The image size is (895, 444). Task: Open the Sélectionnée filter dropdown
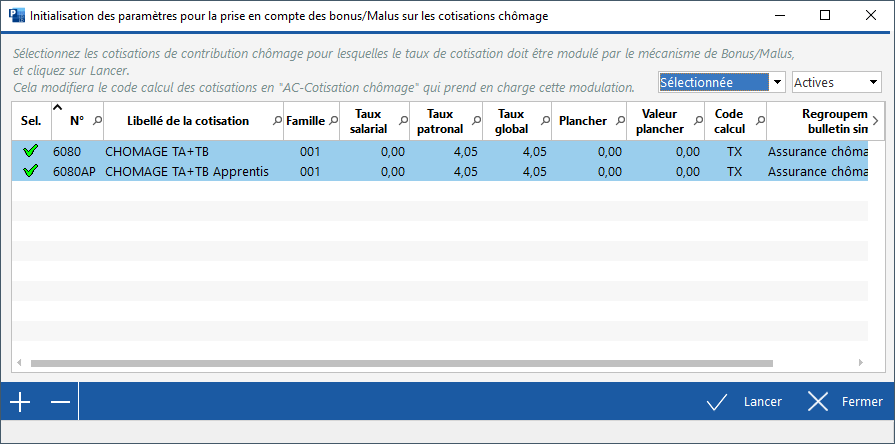pos(777,82)
